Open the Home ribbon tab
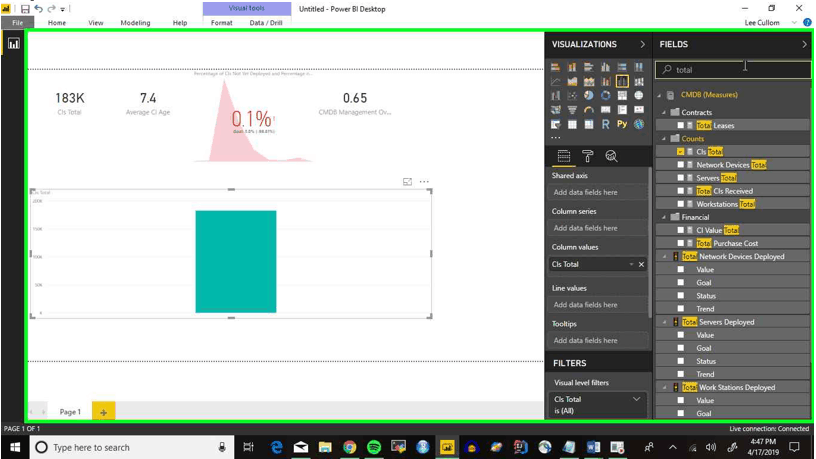Screen dimensions: 816x459 point(57,23)
